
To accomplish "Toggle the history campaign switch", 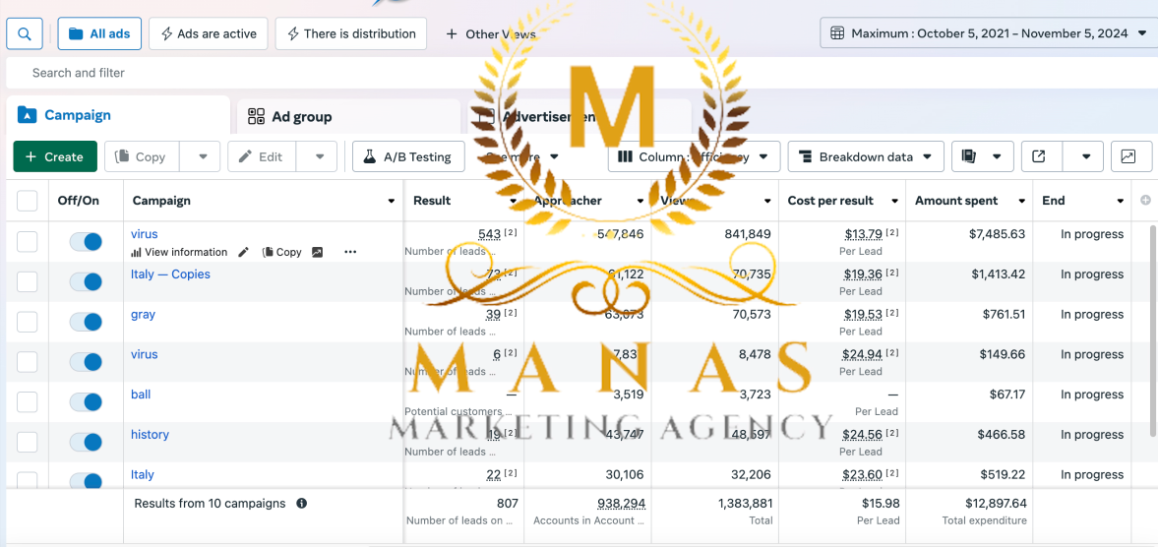I will [86, 441].
